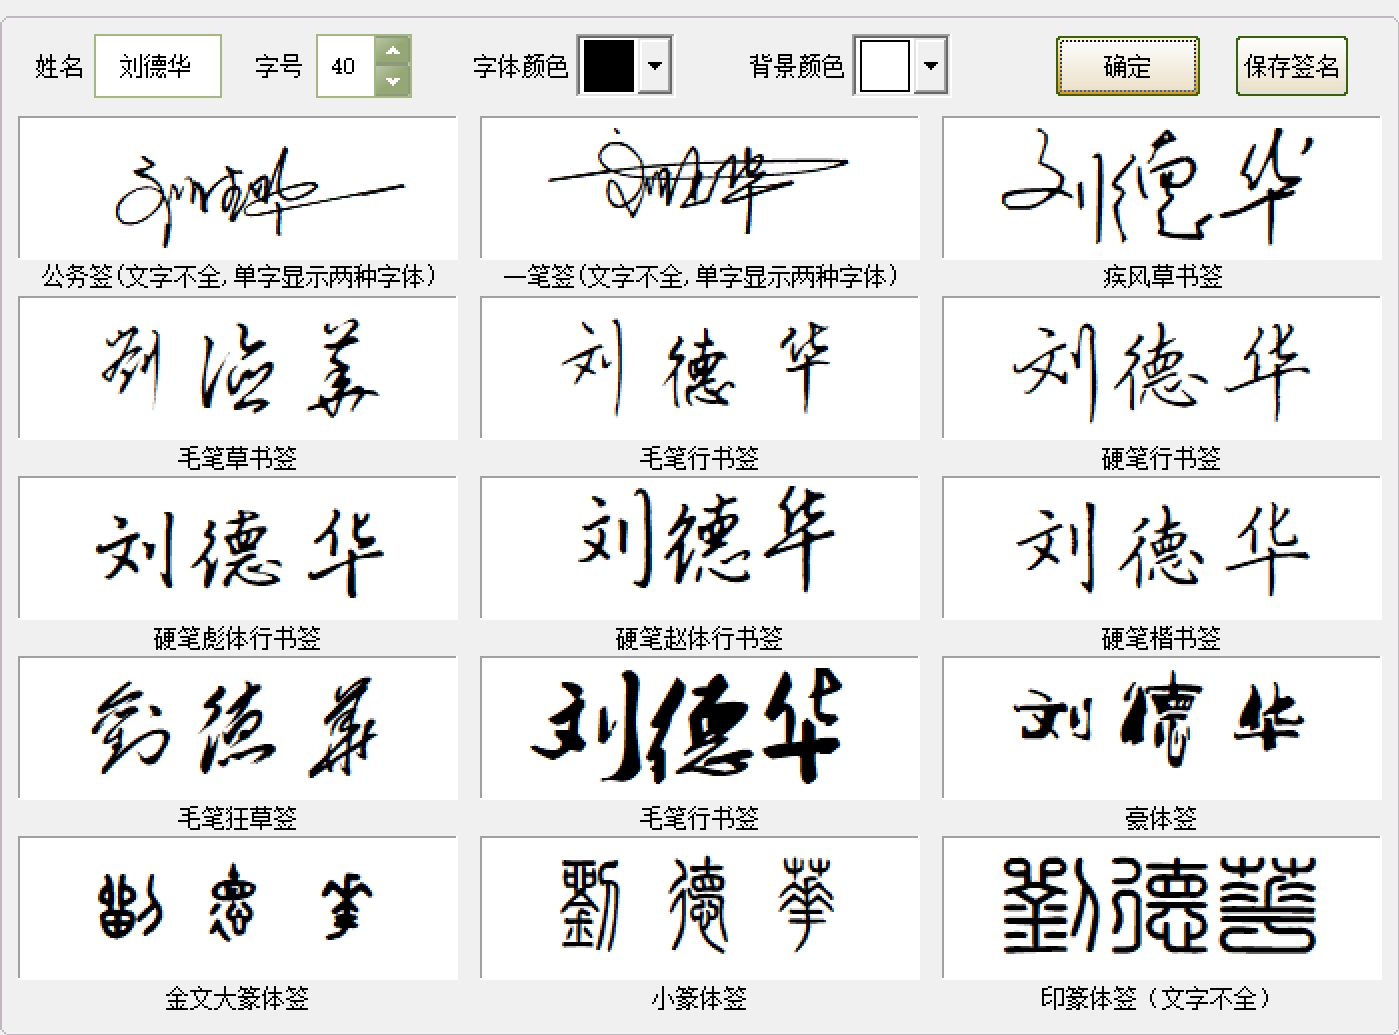Click the 硬笔彪体行书签 caption text
The width and height of the screenshot is (1399, 1035).
coord(238,638)
